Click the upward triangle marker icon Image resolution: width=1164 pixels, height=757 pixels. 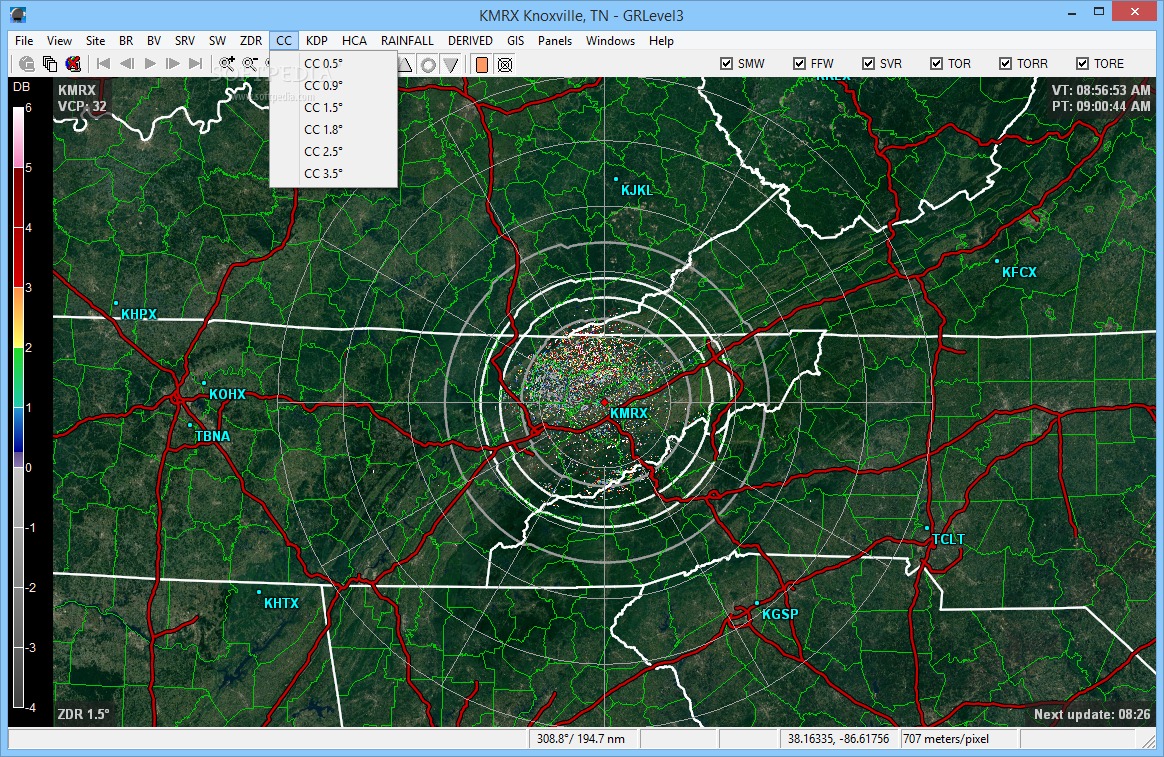point(405,65)
